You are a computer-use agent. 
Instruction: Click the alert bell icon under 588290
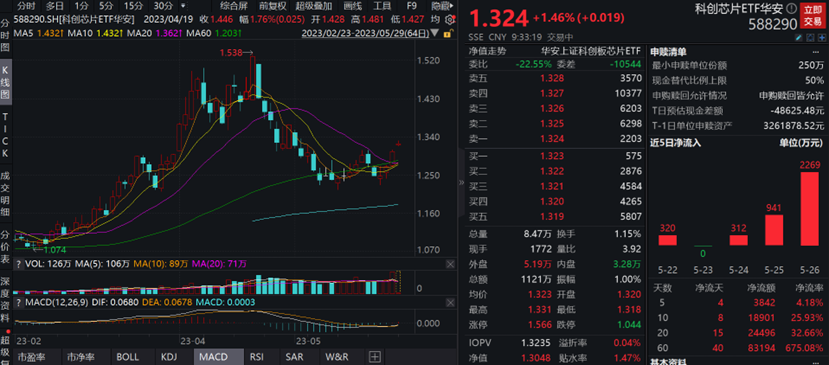coord(810,38)
